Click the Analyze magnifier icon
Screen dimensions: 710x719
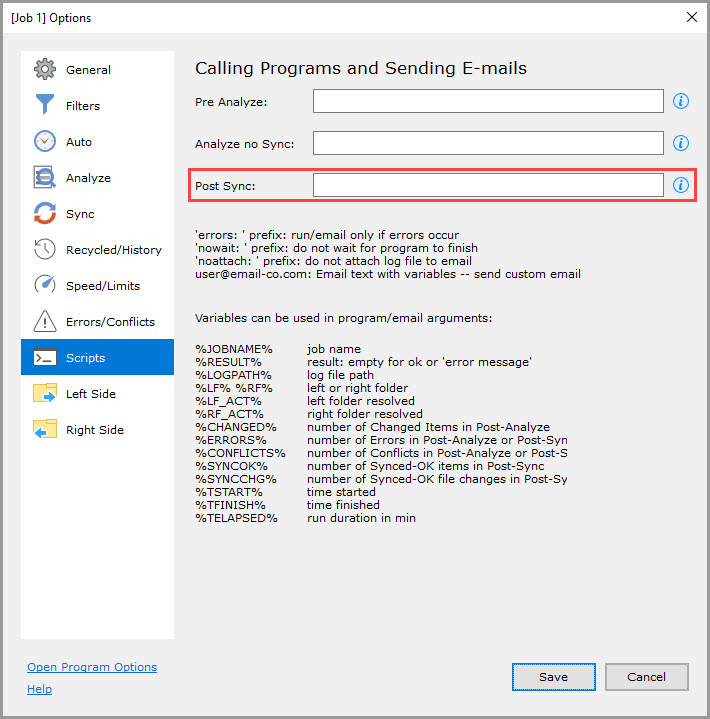[45, 178]
